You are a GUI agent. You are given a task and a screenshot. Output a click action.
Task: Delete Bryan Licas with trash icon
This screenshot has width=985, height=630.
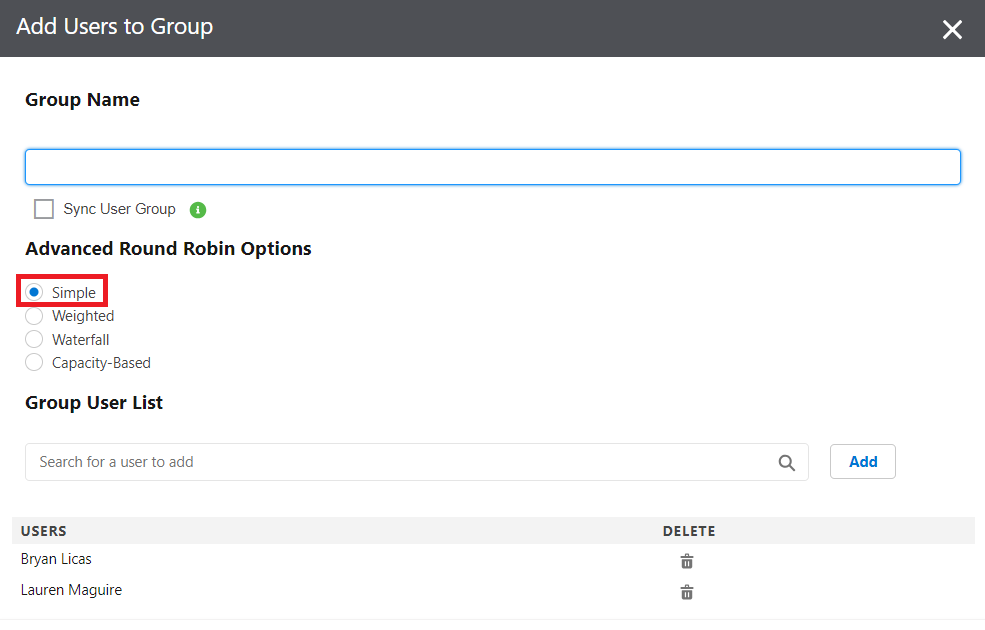tap(687, 561)
